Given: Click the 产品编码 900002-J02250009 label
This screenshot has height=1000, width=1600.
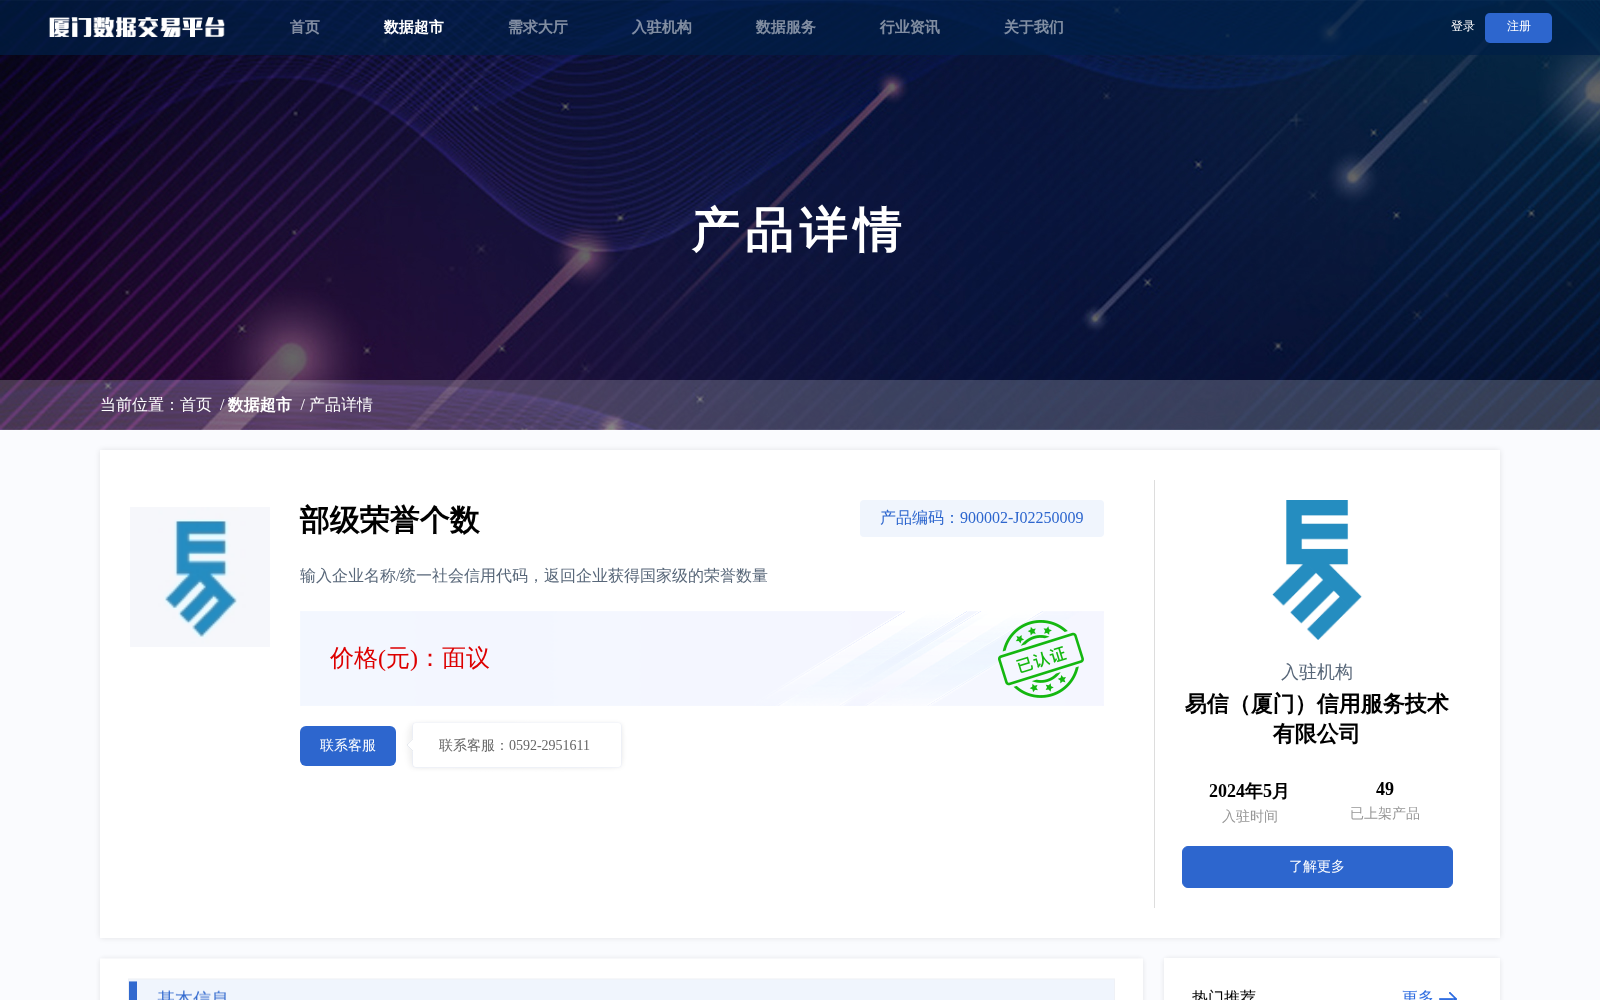Looking at the screenshot, I should [x=982, y=518].
